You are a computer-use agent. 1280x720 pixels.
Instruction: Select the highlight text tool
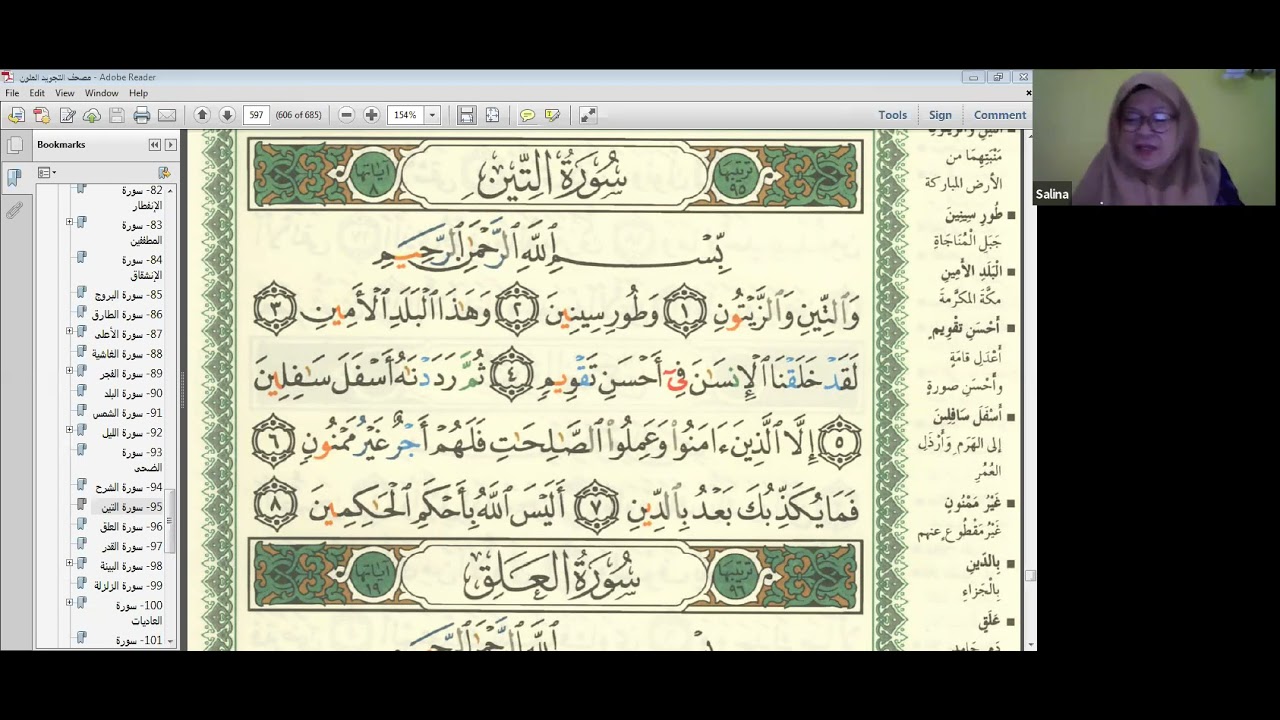tap(552, 115)
